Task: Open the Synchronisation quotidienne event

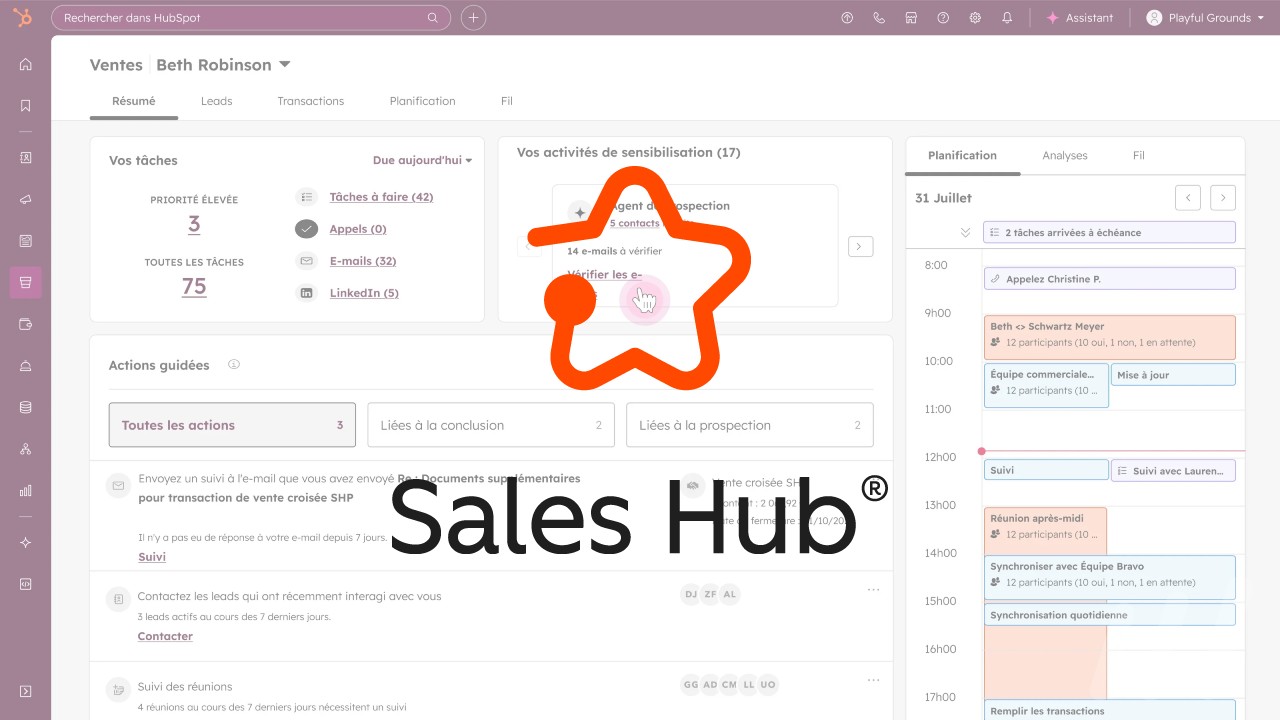Action: [1109, 615]
